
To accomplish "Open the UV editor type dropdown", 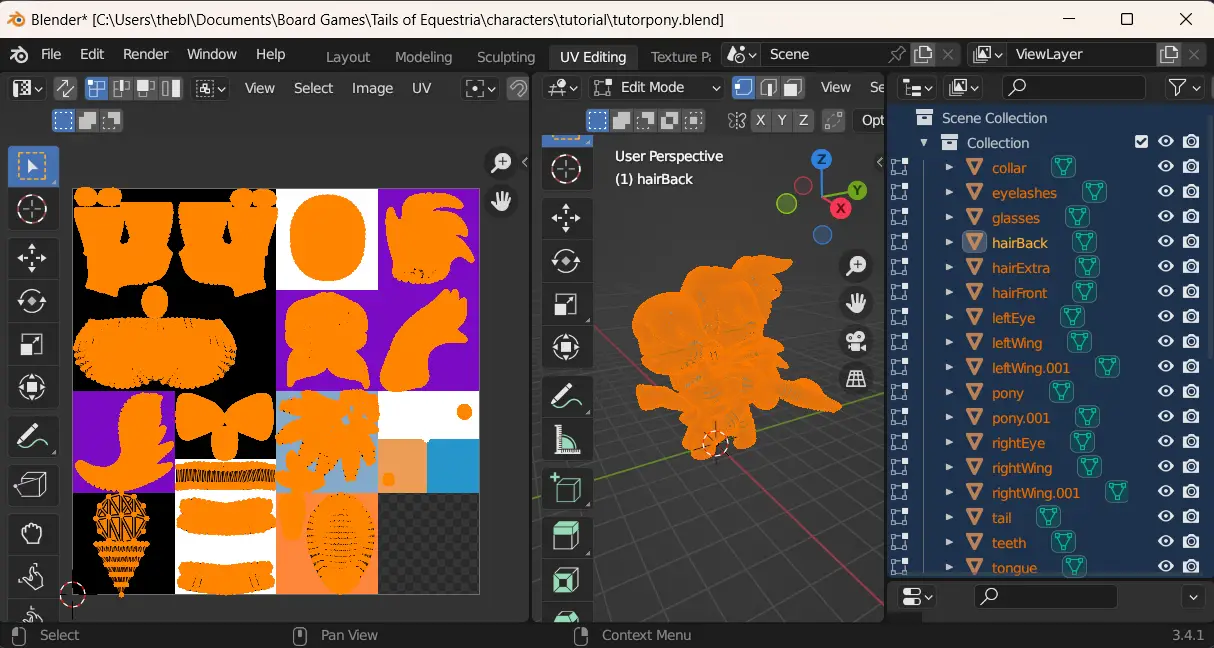I will pyautogui.click(x=27, y=88).
